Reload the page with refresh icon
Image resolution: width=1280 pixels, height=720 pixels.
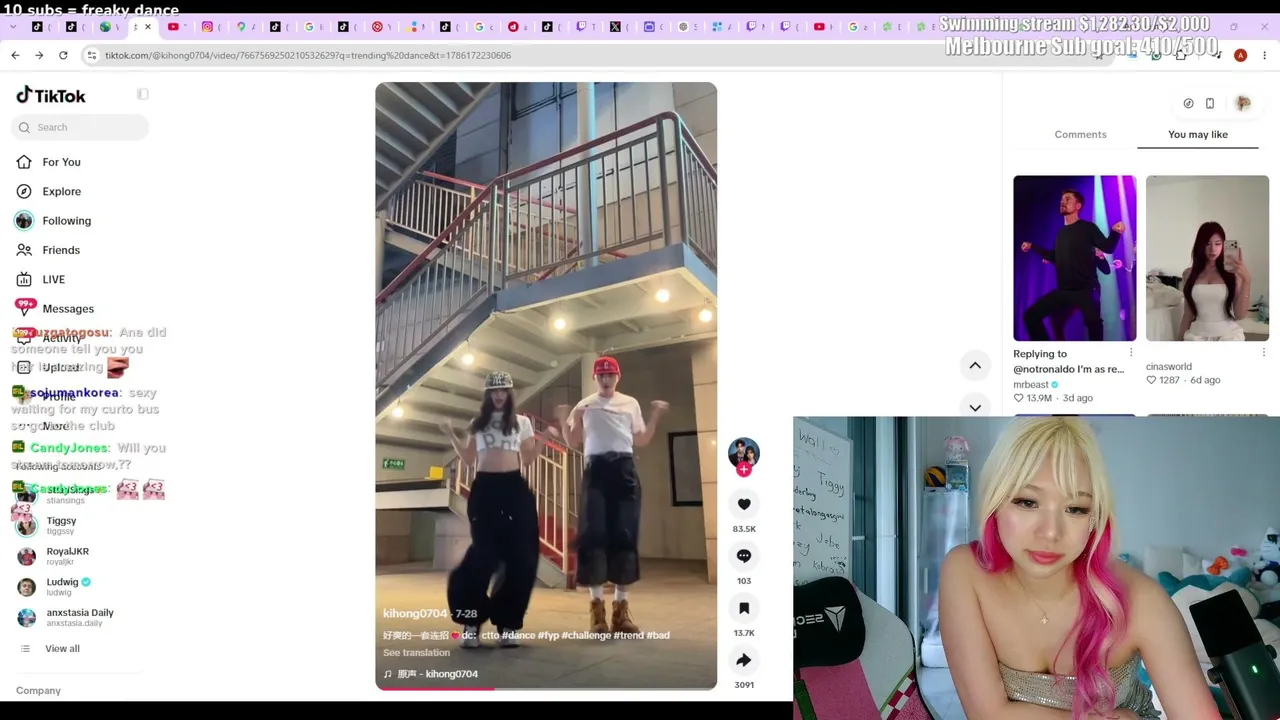(x=63, y=55)
